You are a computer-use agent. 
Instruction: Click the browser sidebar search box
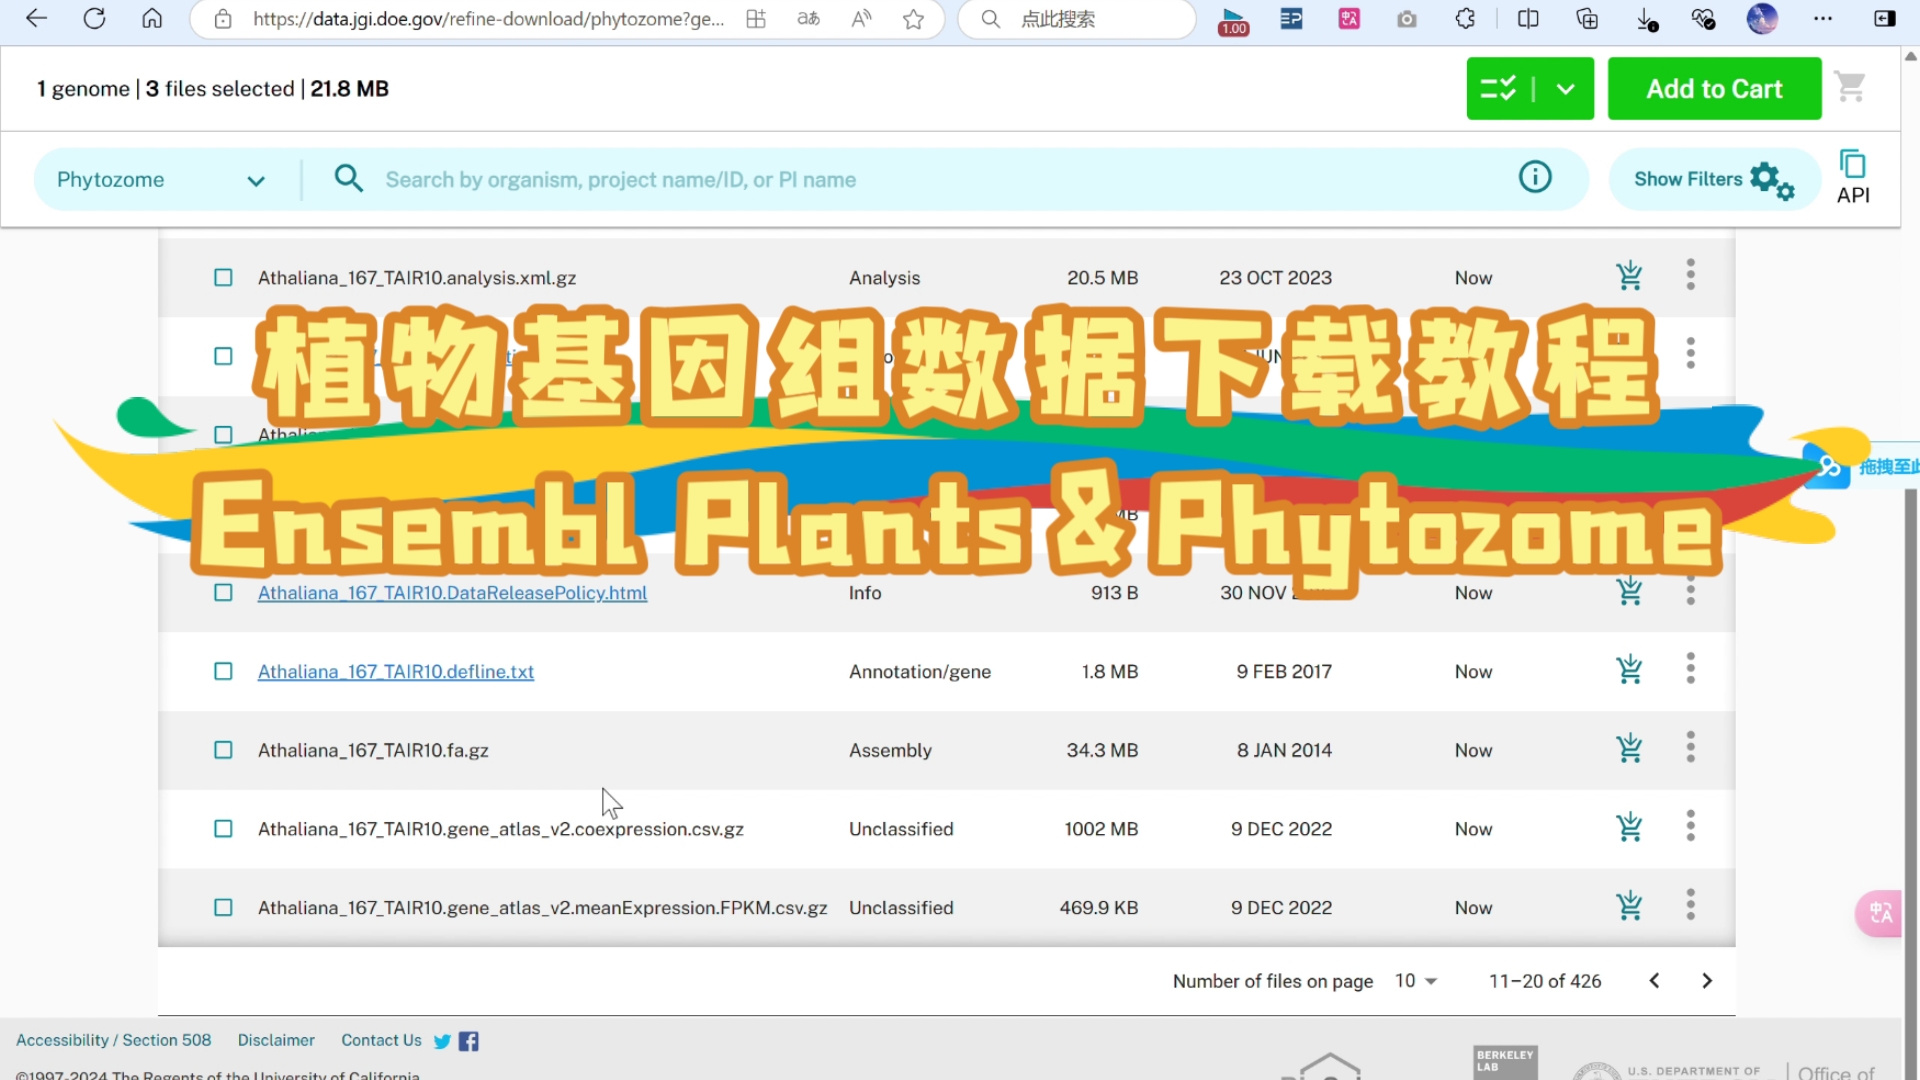(1076, 19)
